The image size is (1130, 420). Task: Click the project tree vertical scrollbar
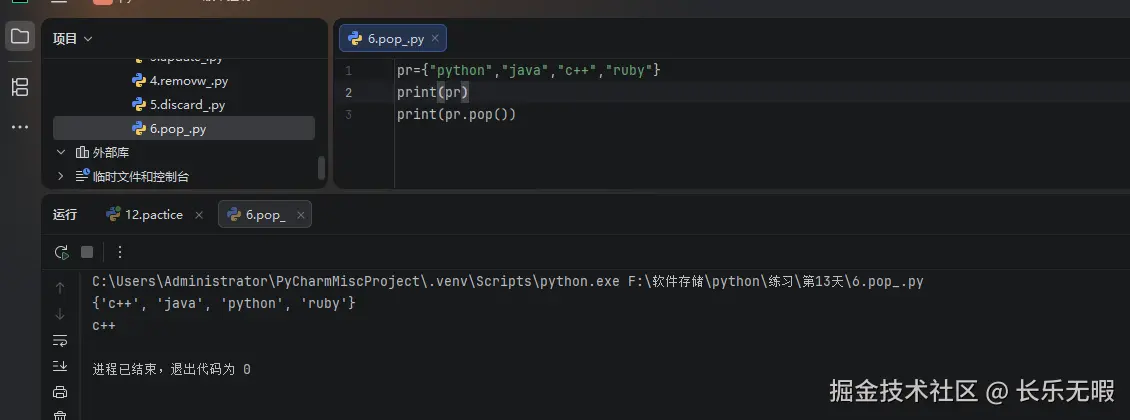pyautogui.click(x=321, y=168)
